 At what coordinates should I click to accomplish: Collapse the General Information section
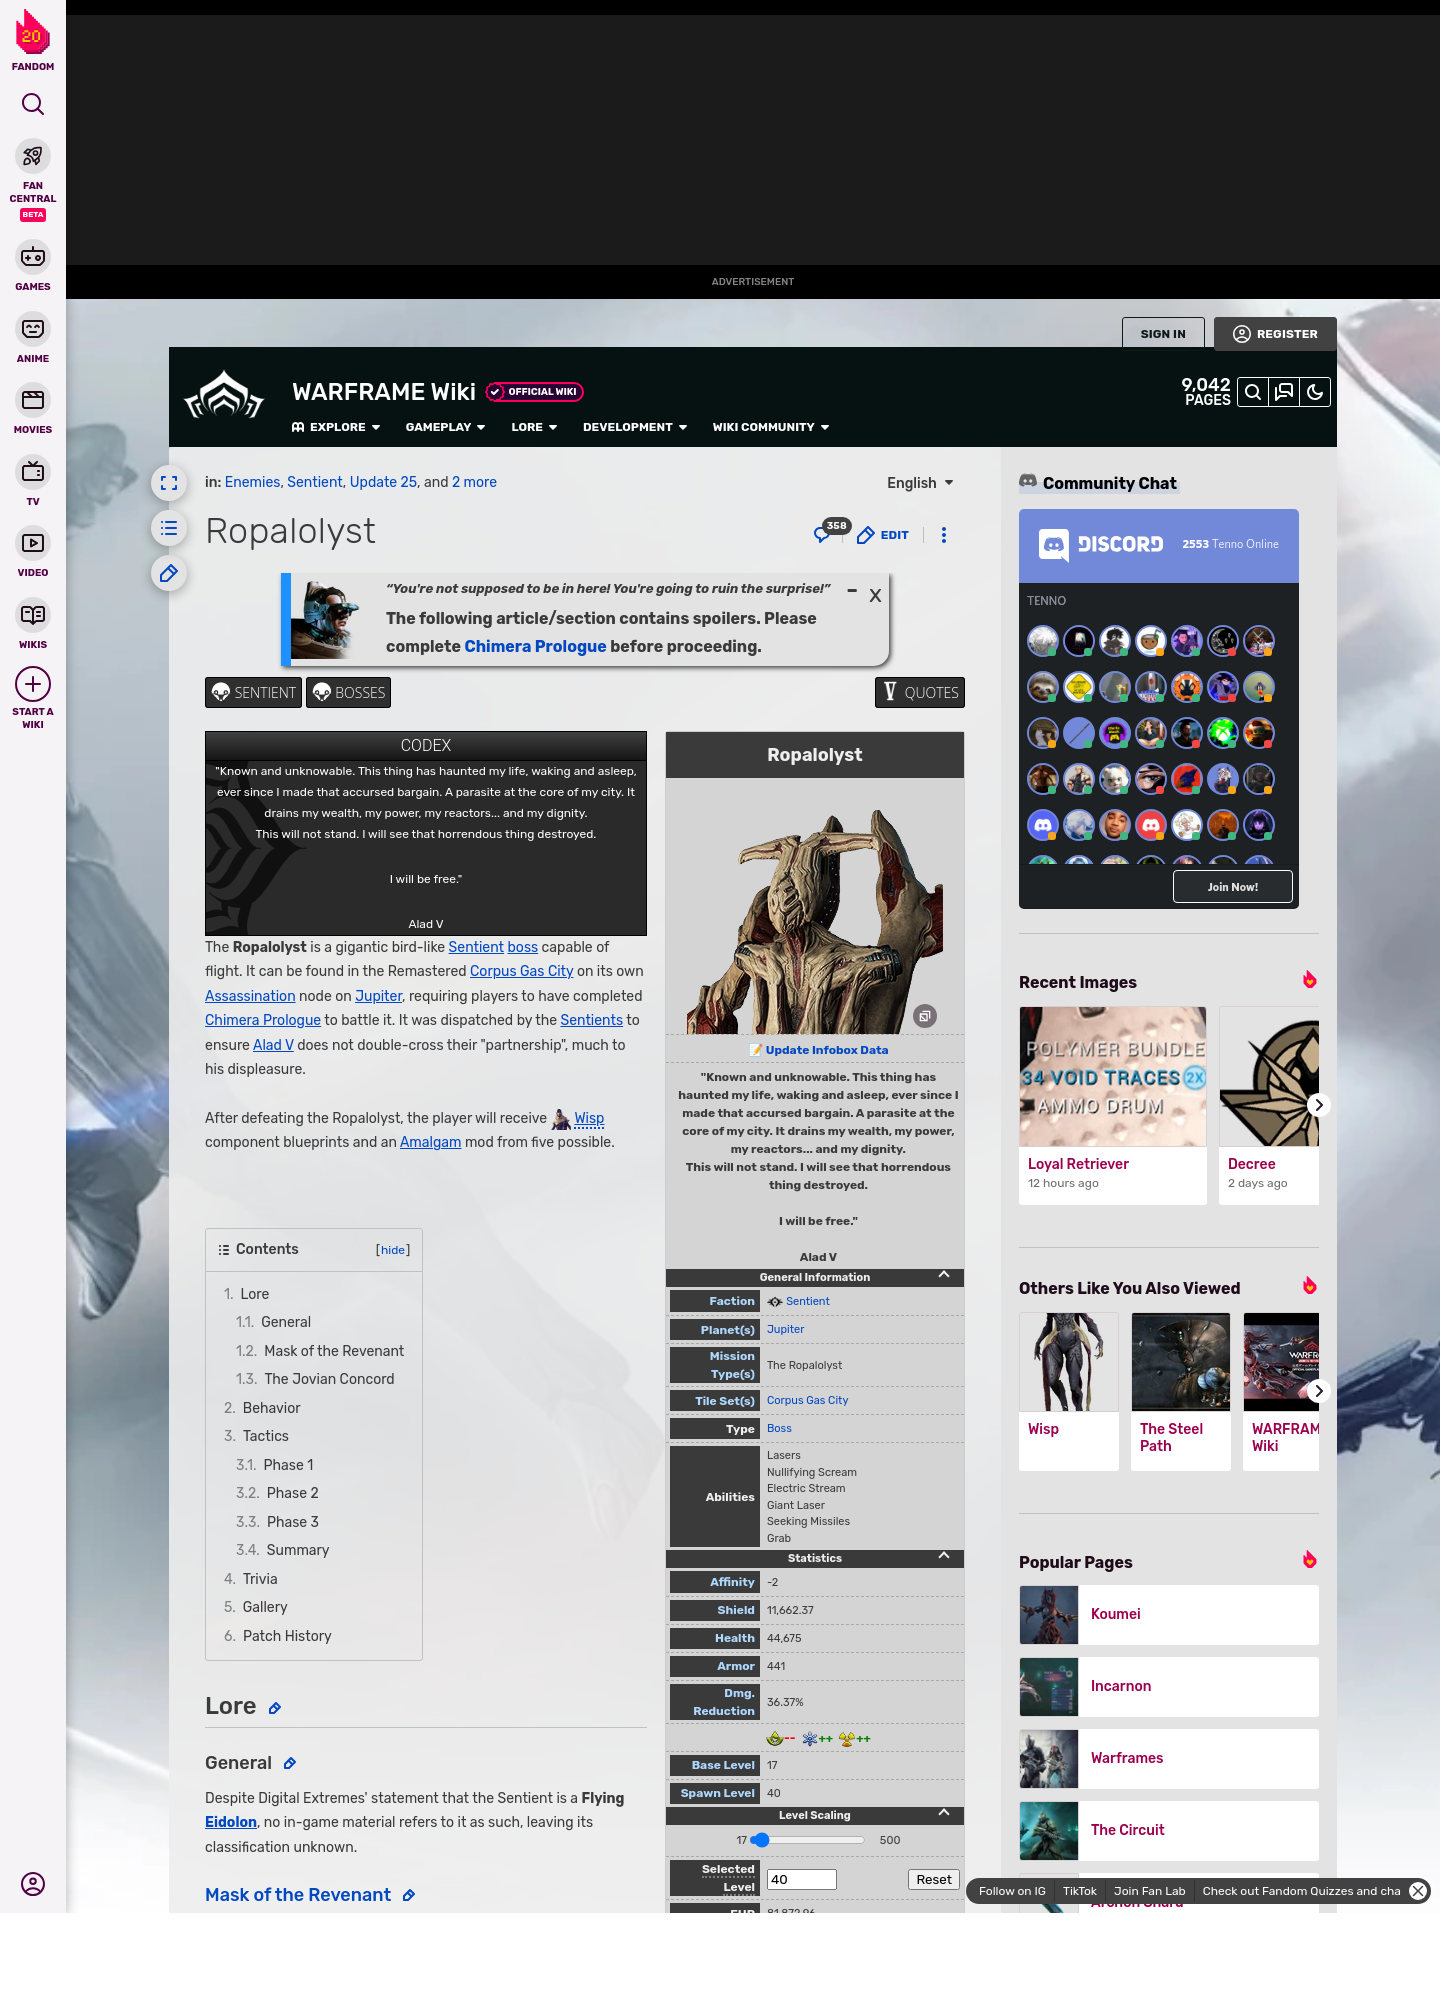click(x=944, y=1275)
